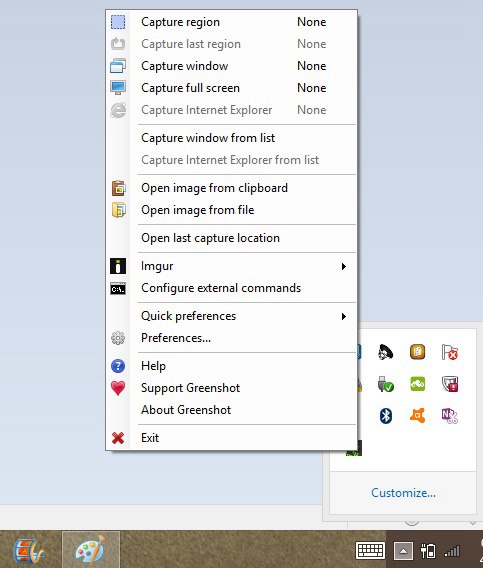483x568 pixels.
Task: Click the Open image from clipboard icon
Action: [x=118, y=188]
